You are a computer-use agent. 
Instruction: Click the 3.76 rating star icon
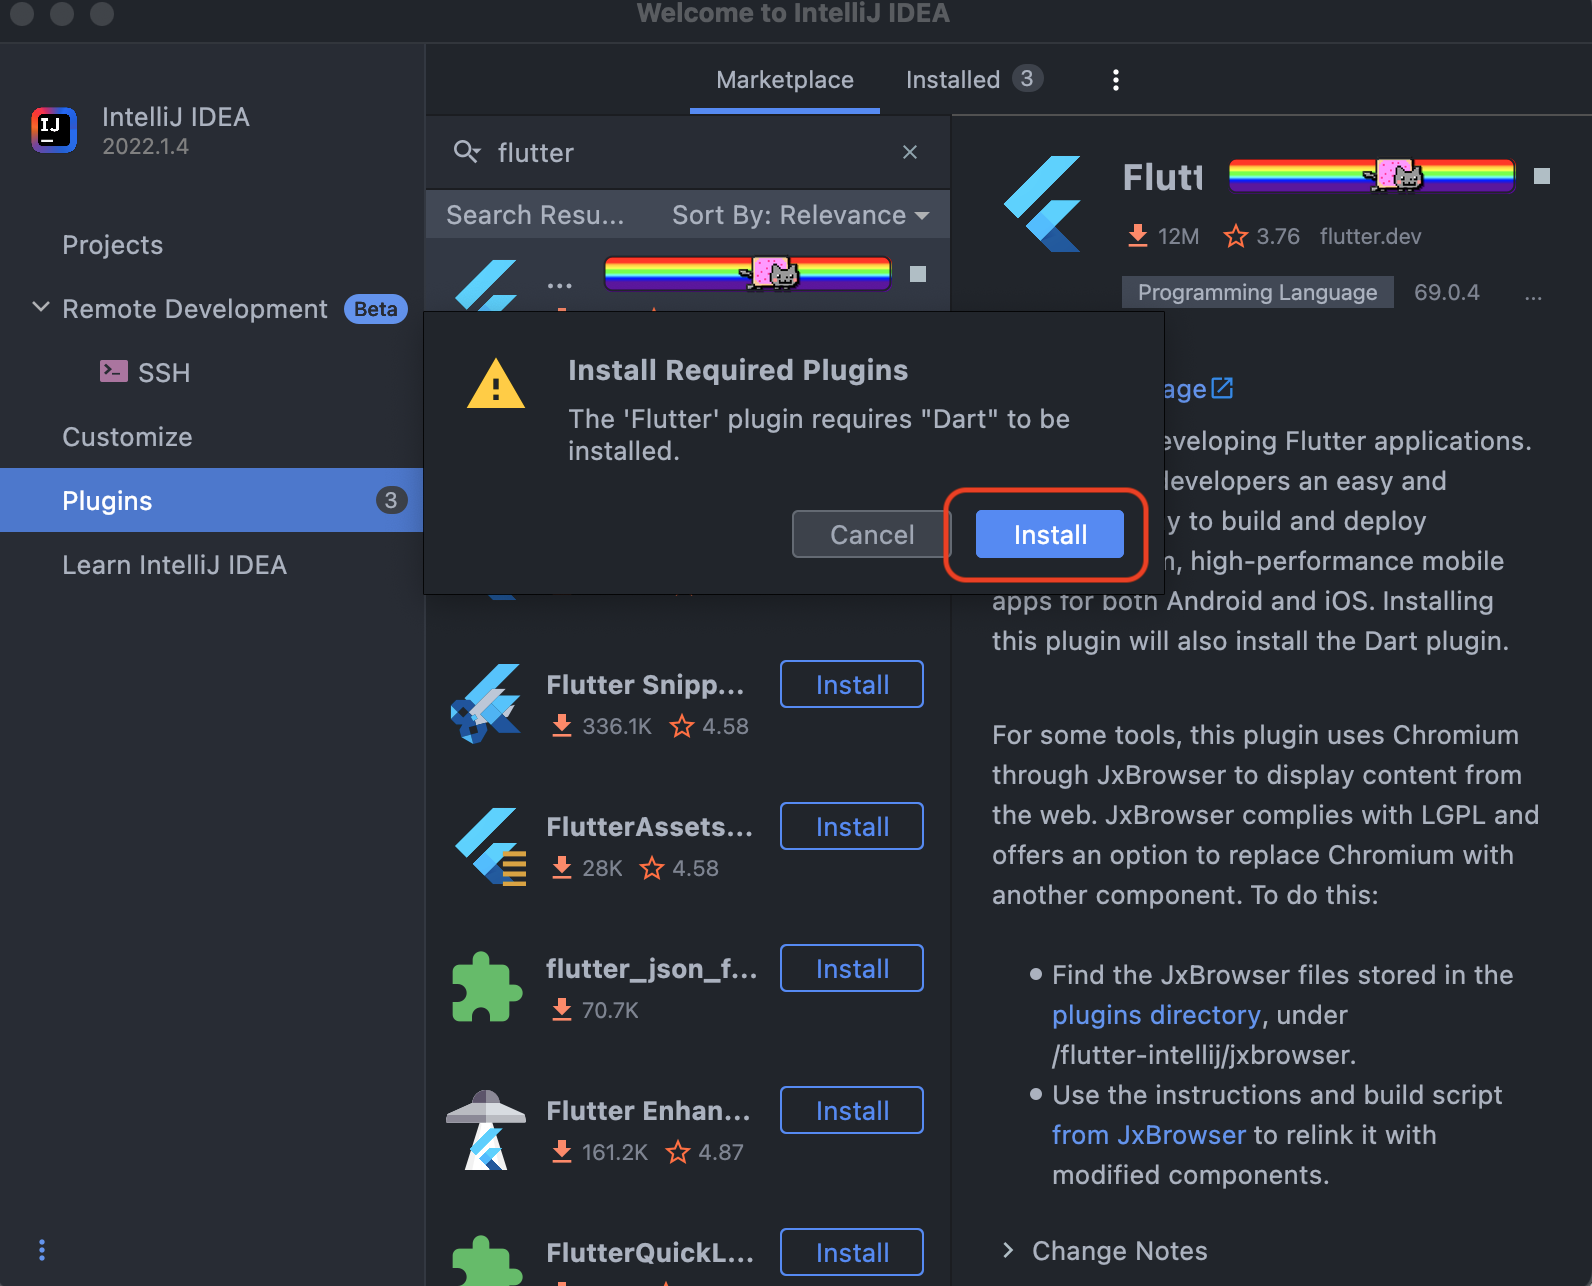point(1236,236)
